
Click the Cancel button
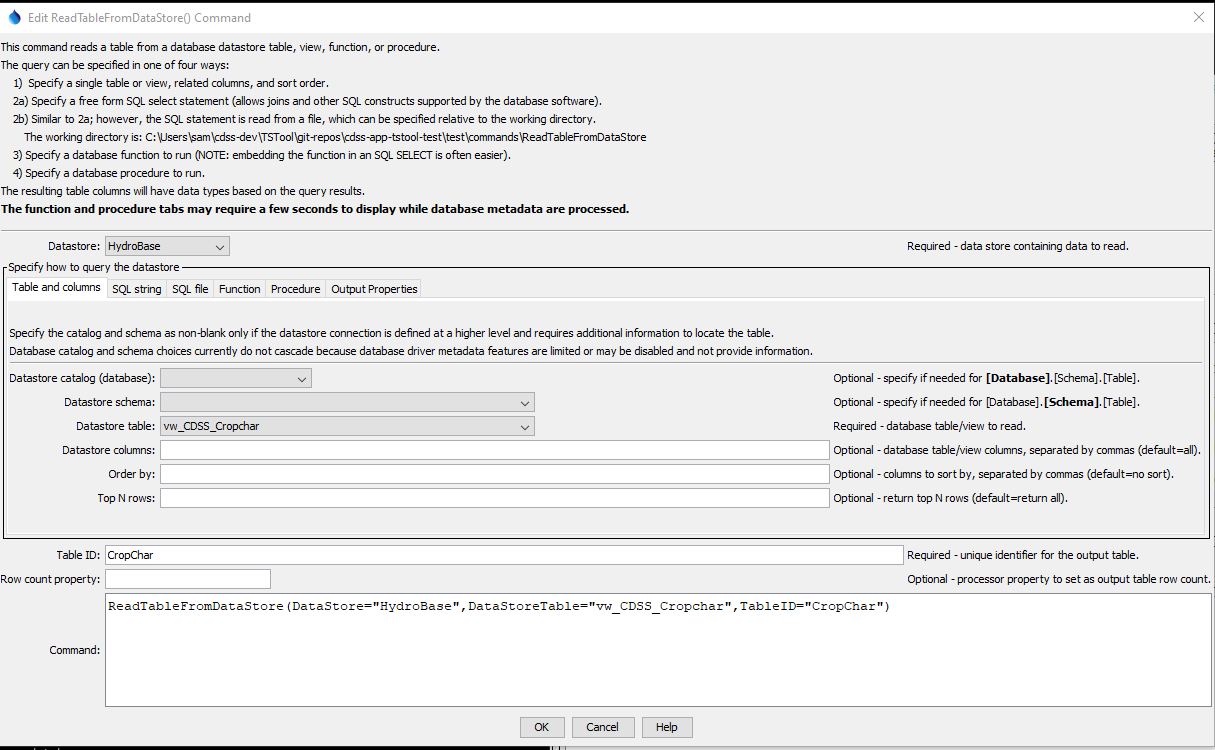(x=603, y=727)
